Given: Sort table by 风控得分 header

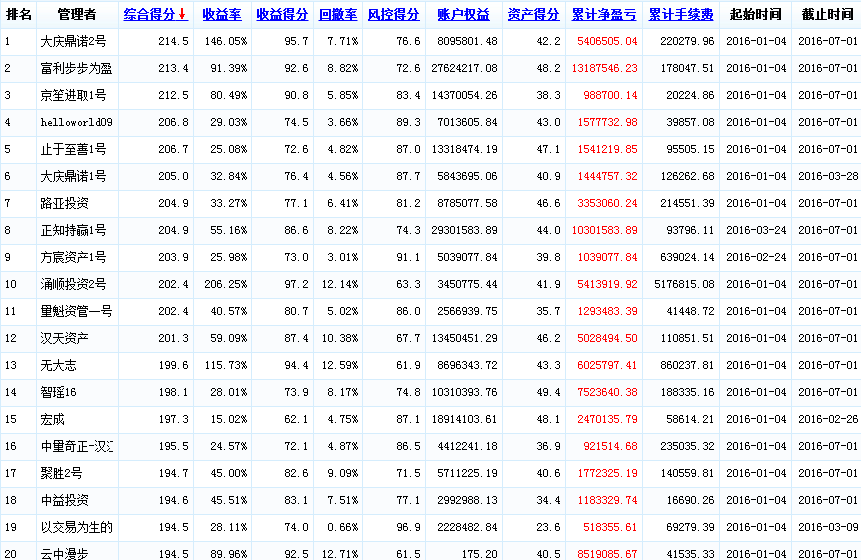Looking at the screenshot, I should tap(393, 15).
